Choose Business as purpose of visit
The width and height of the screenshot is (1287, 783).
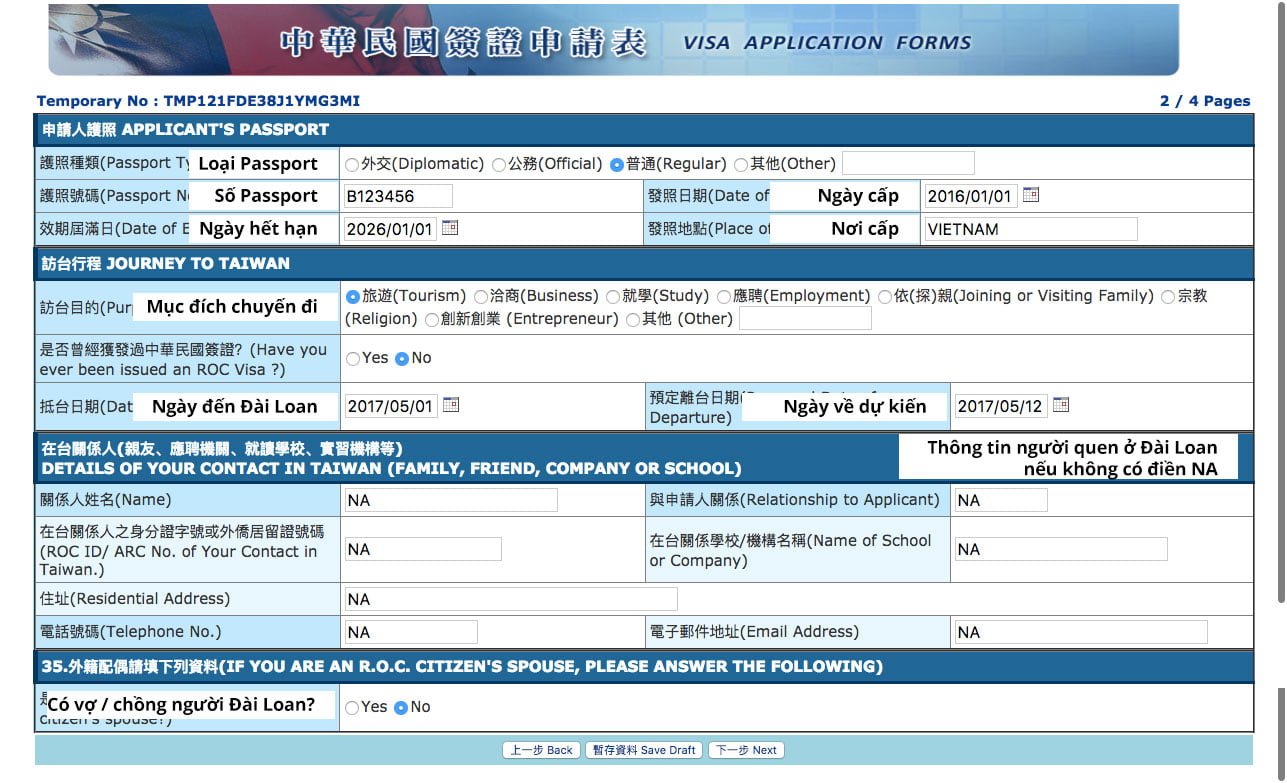481,297
